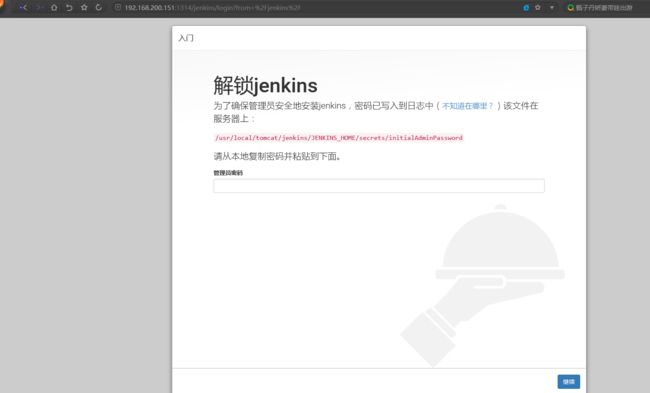Open the dropdown arrow beside the star
Image resolution: width=650 pixels, height=393 pixels.
pyautogui.click(x=551, y=7)
